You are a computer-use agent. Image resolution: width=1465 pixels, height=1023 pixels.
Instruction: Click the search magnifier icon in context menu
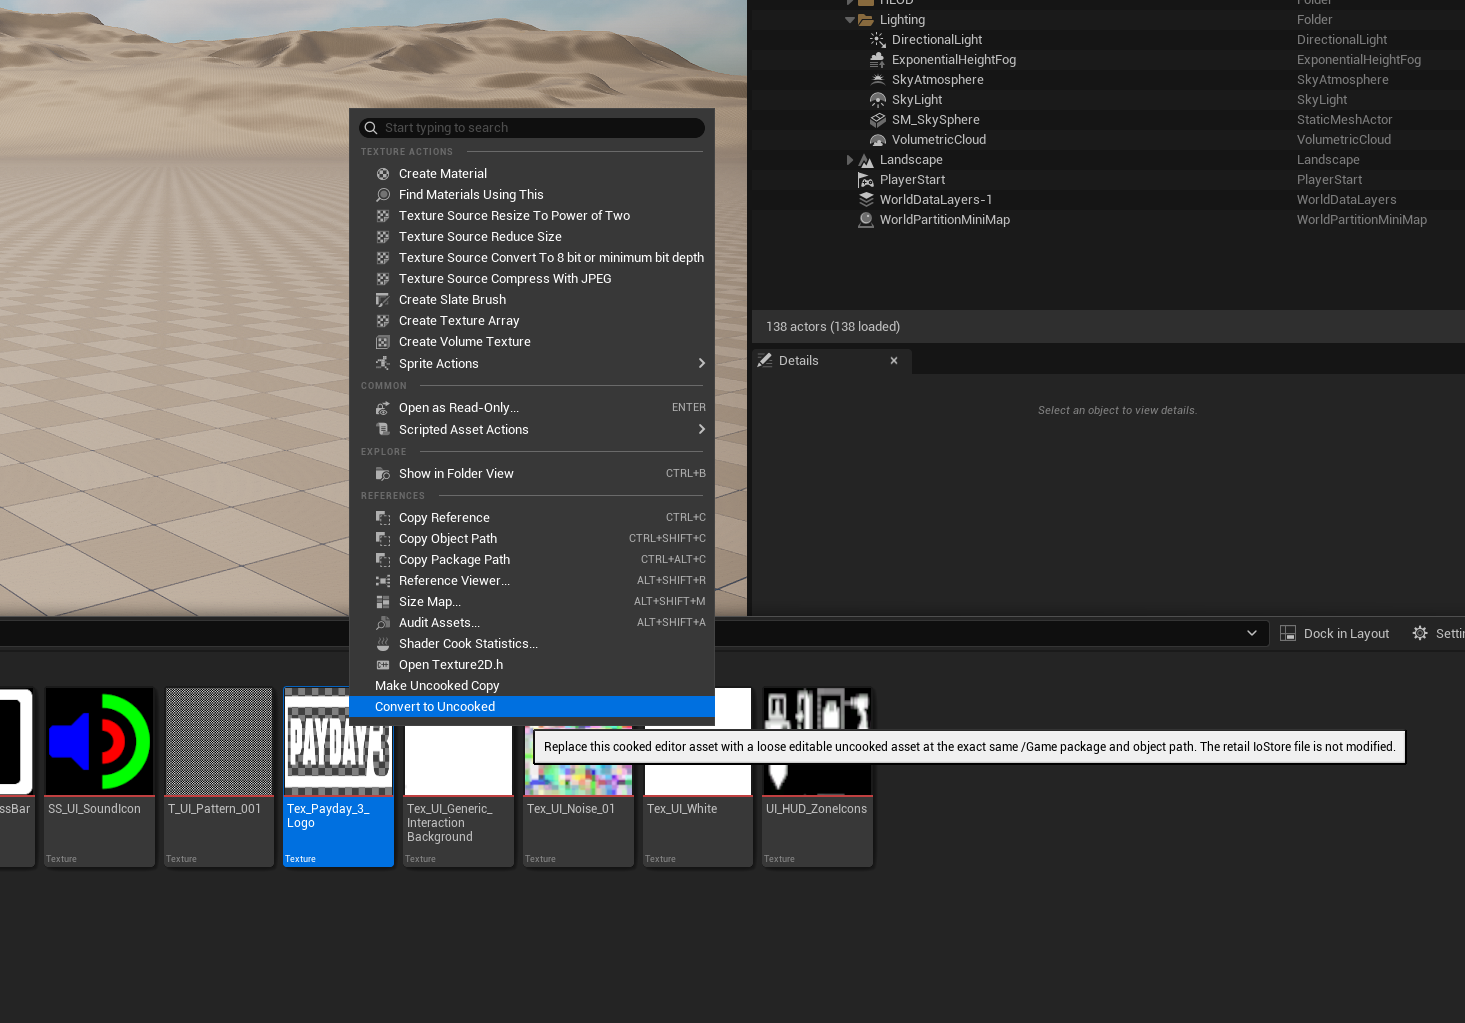pyautogui.click(x=371, y=128)
